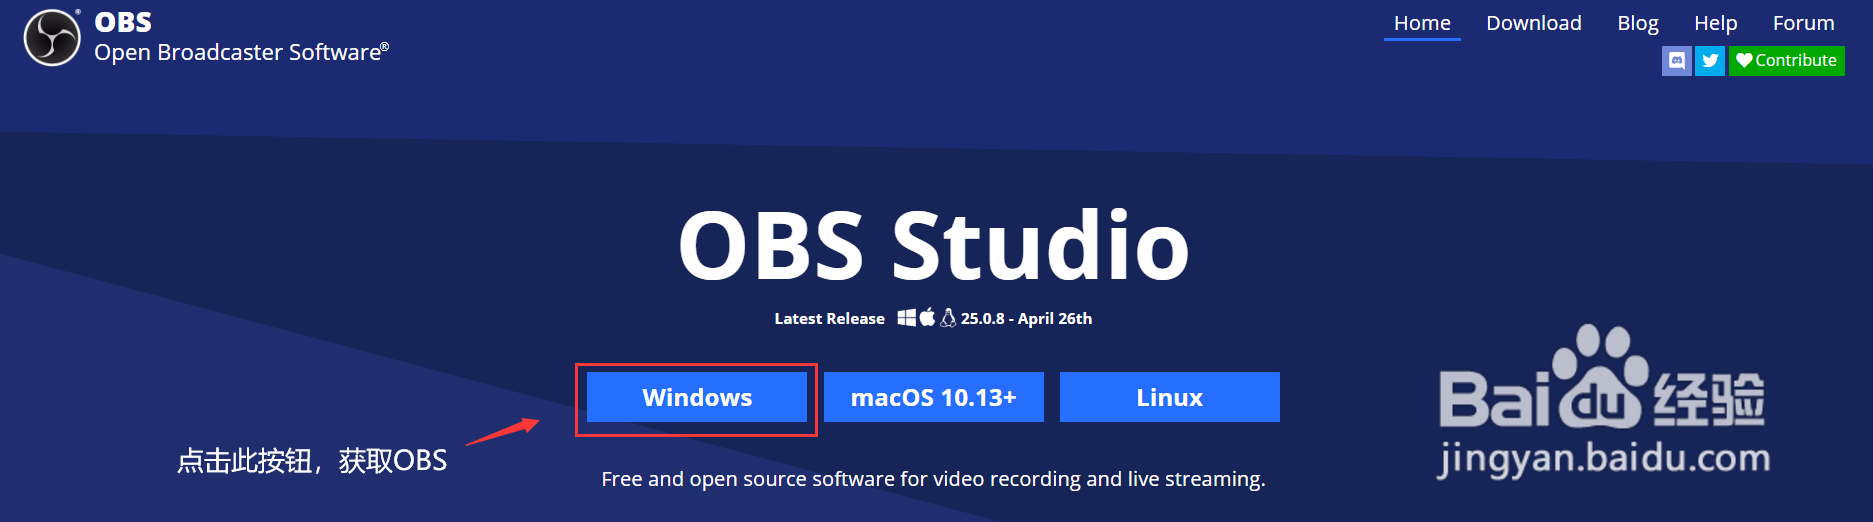
Task: Click the 25.0.8 - April 26th release text
Action: pos(1026,318)
